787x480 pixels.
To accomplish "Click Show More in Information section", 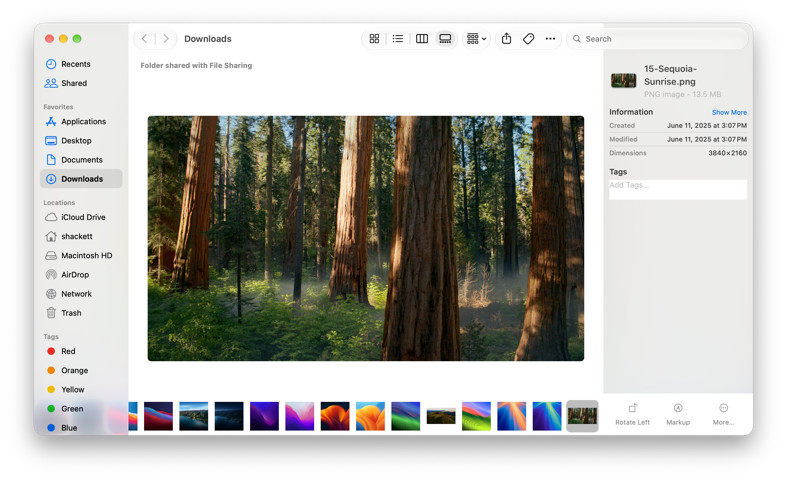I will 729,112.
